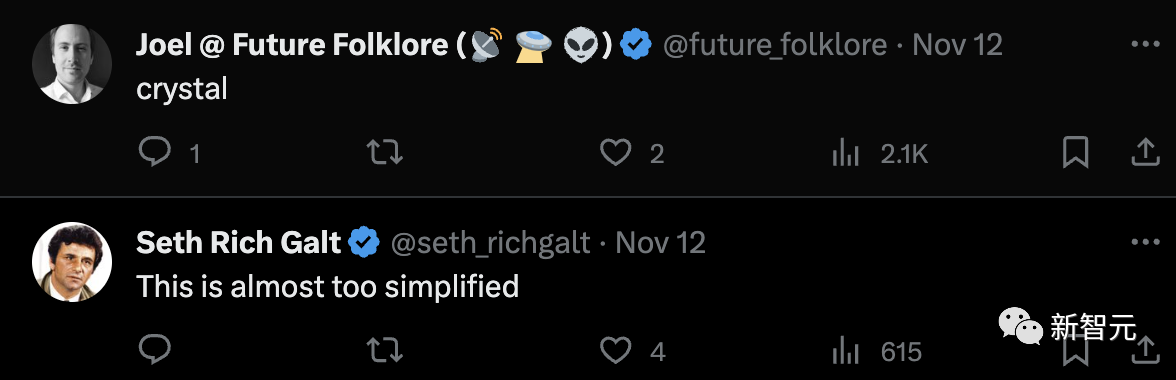This screenshot has height=380, width=1176.
Task: Open Seth Rich Galt's avatar
Action: [x=72, y=262]
